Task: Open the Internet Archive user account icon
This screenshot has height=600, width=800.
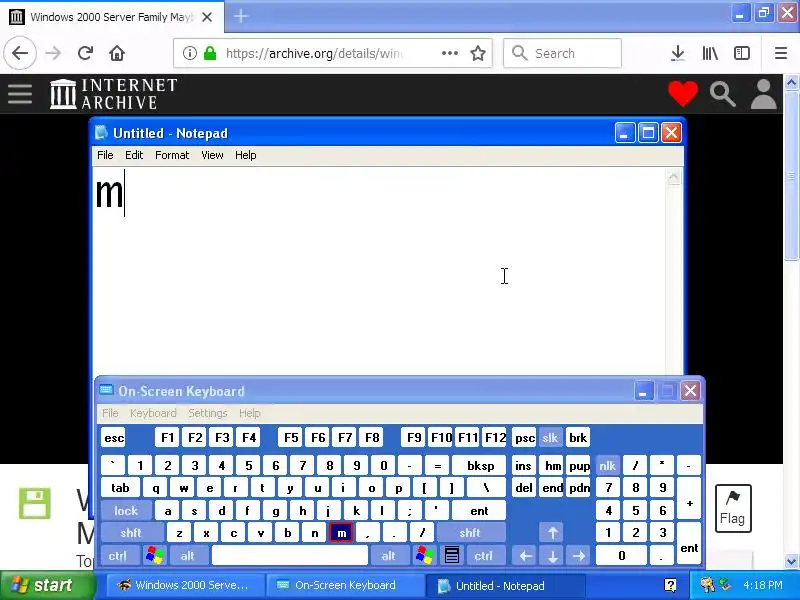Action: coord(763,94)
